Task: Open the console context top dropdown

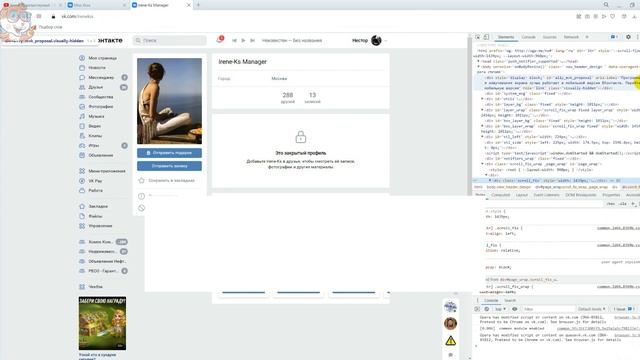Action: click(x=500, y=309)
